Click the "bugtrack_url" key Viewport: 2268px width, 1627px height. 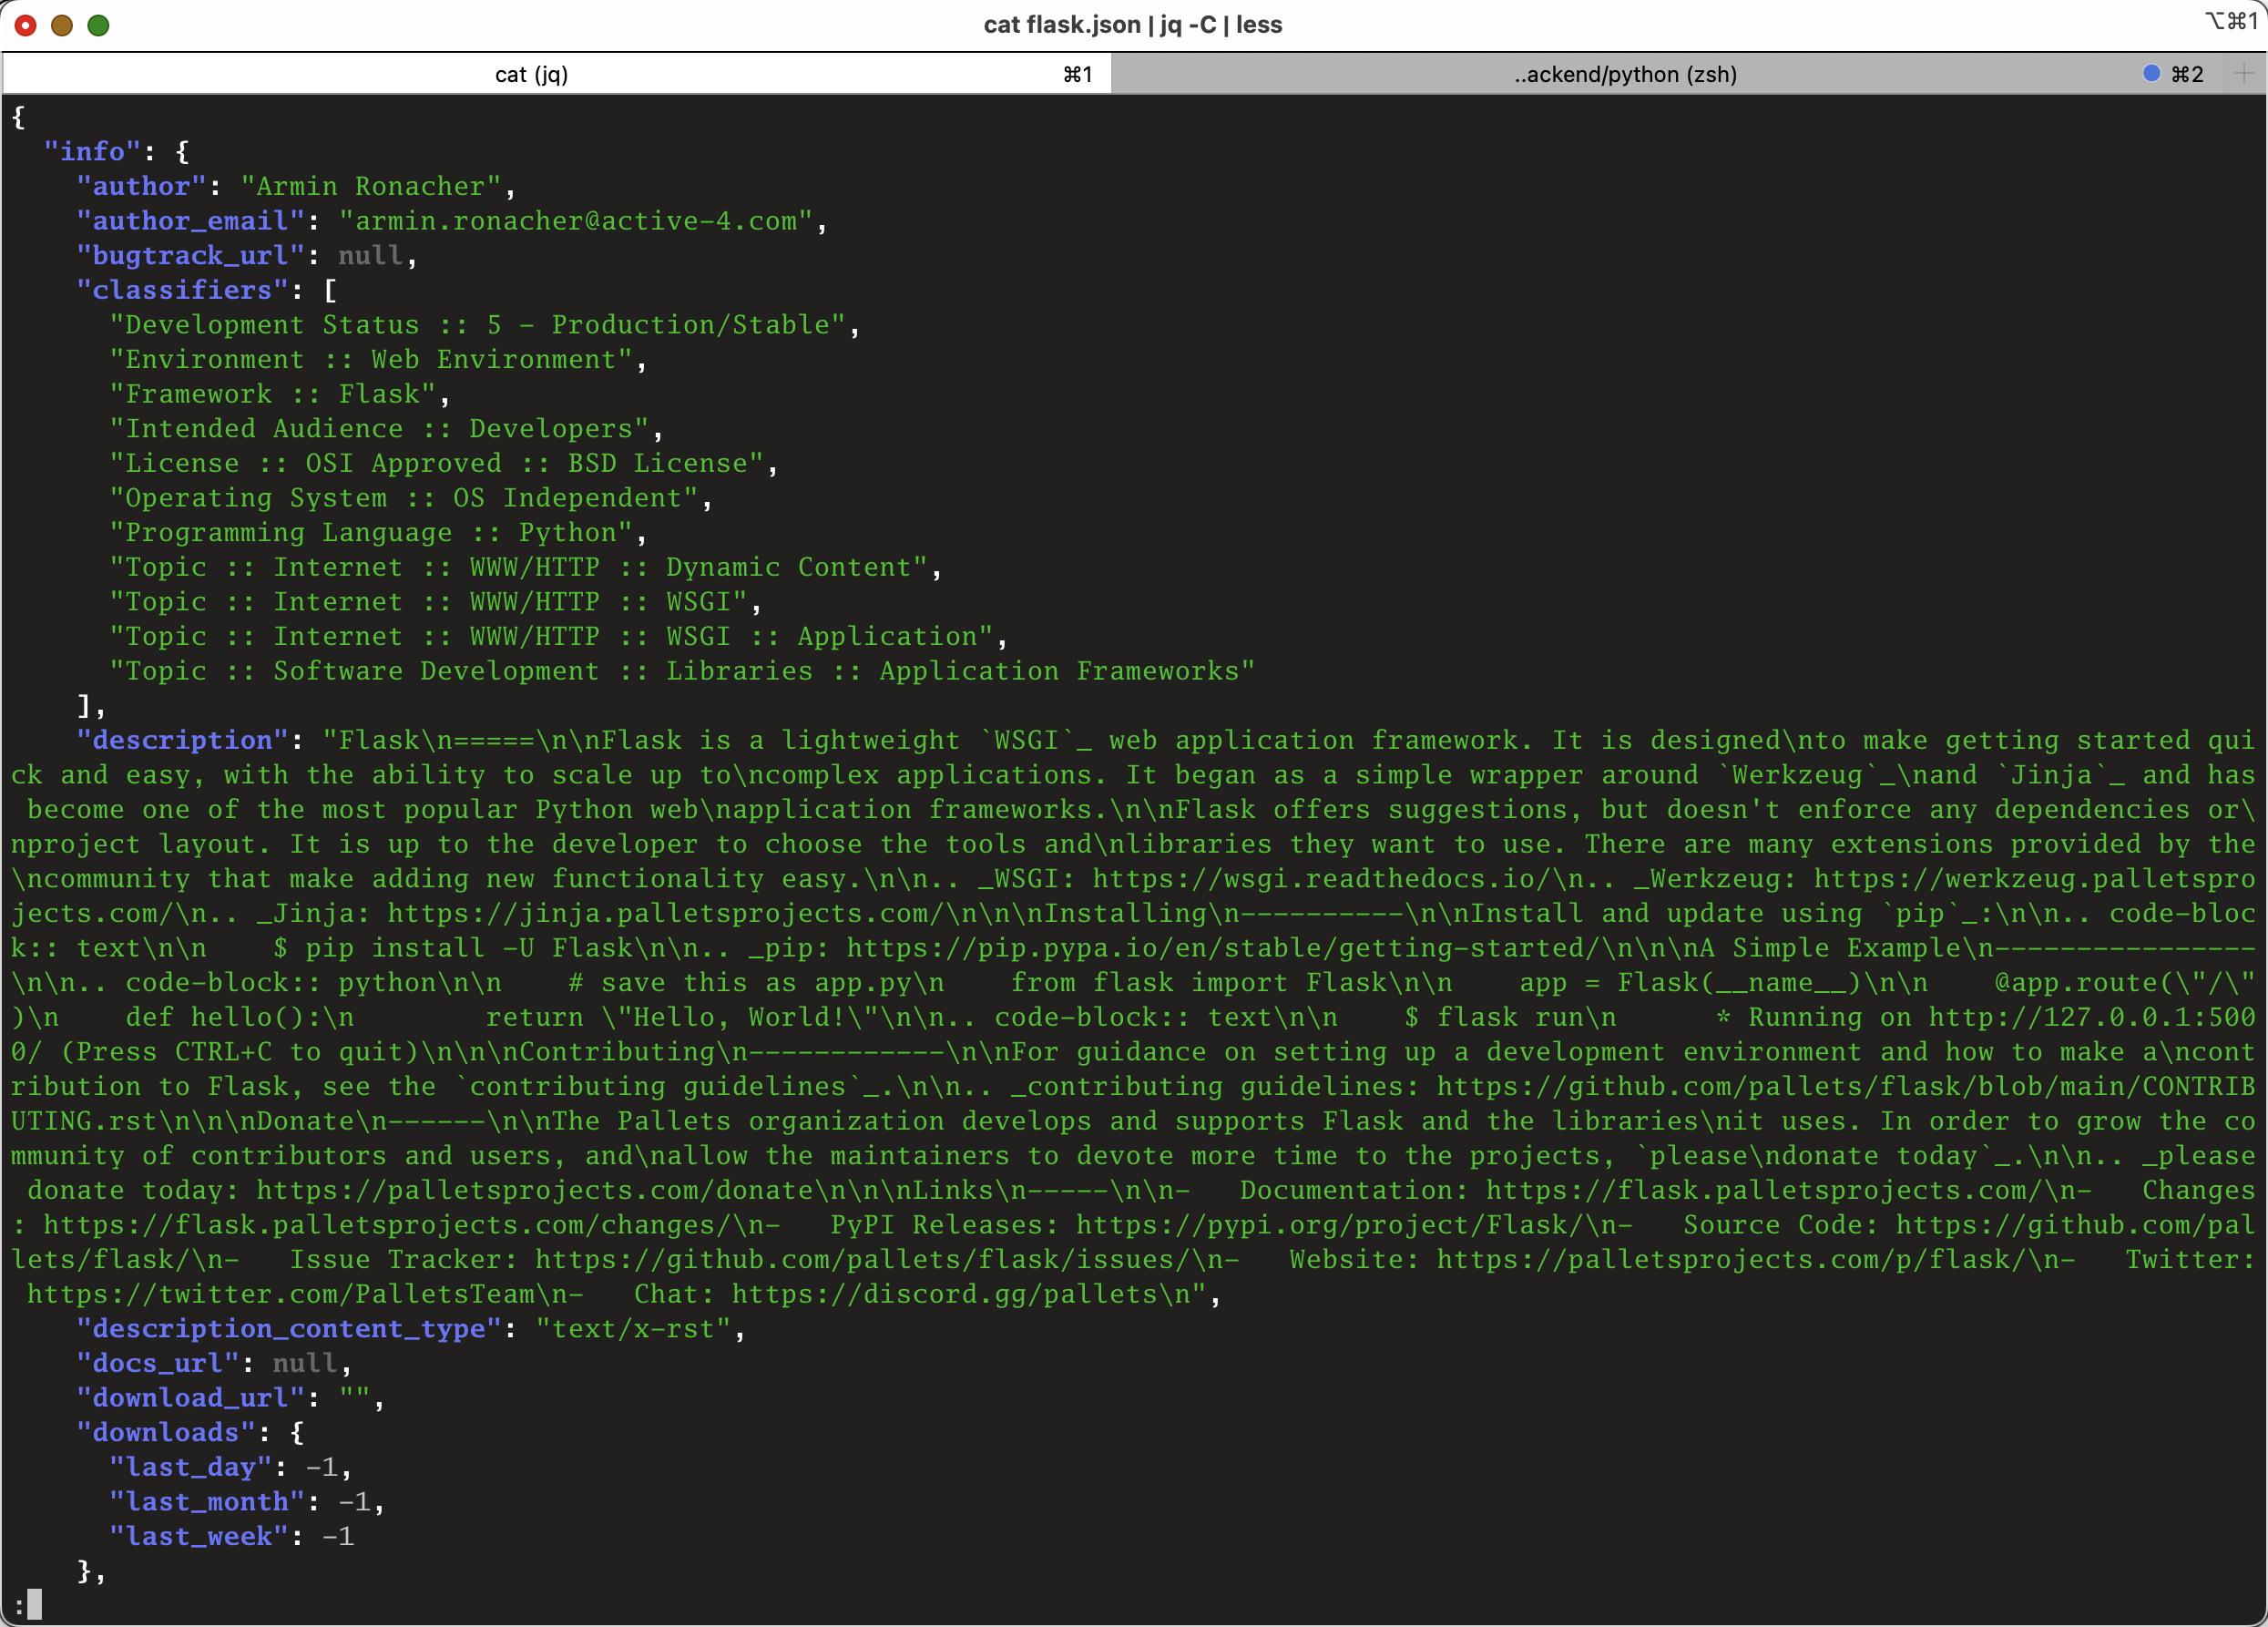point(190,256)
